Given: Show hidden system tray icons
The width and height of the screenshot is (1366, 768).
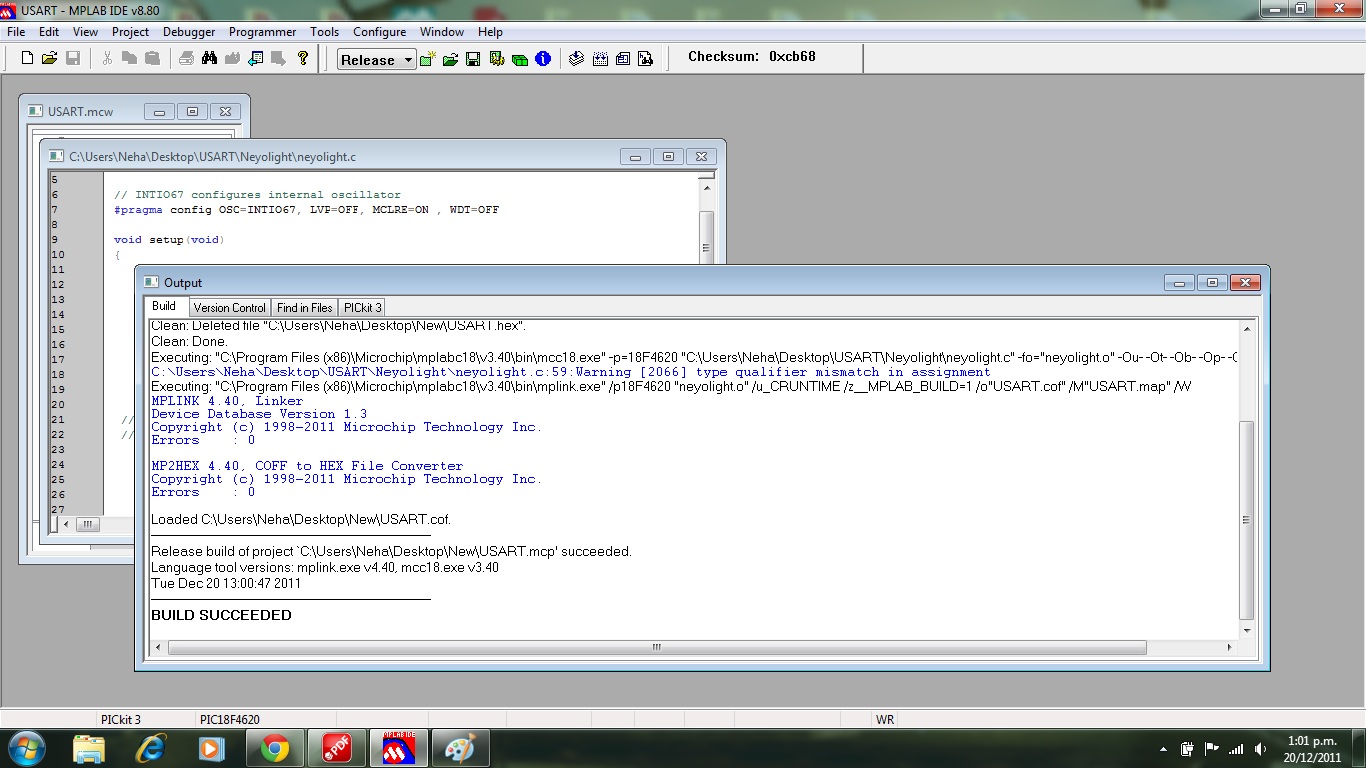Looking at the screenshot, I should 1163,749.
